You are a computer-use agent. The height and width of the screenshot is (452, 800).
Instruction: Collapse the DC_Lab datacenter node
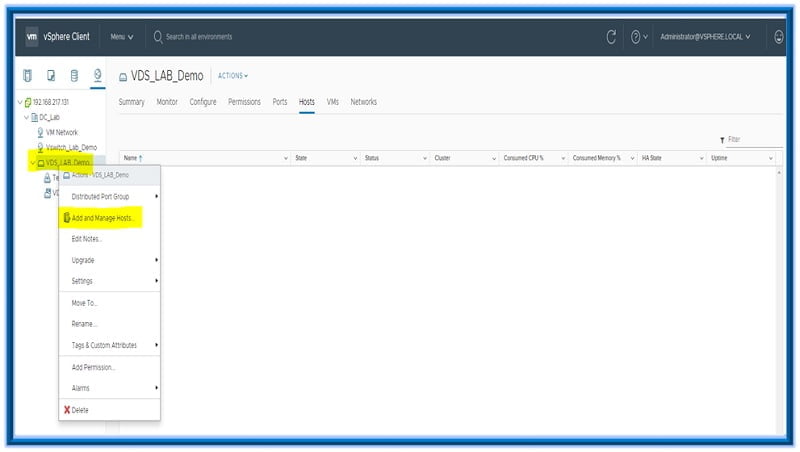click(x=28, y=117)
